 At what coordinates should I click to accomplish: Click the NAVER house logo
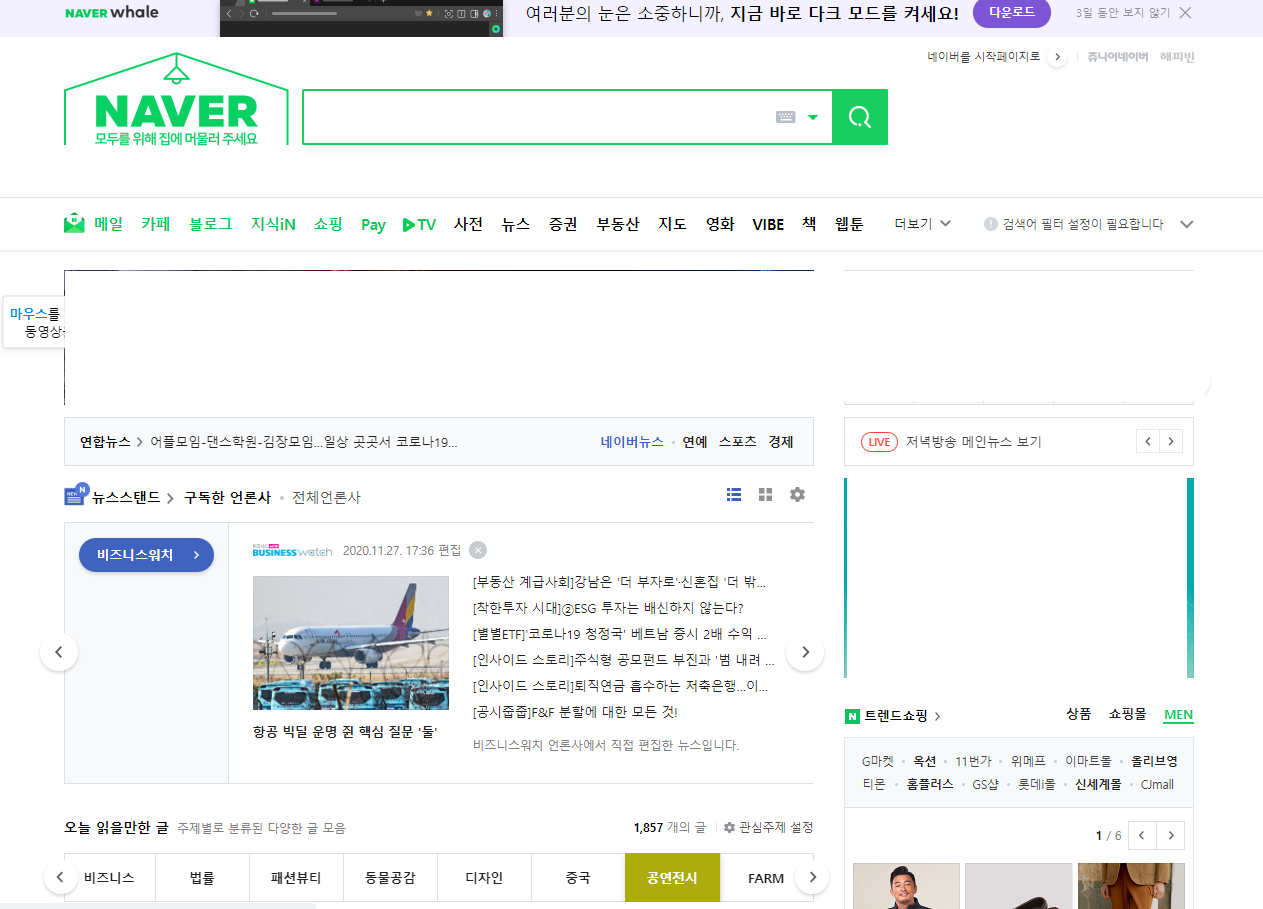coord(176,100)
